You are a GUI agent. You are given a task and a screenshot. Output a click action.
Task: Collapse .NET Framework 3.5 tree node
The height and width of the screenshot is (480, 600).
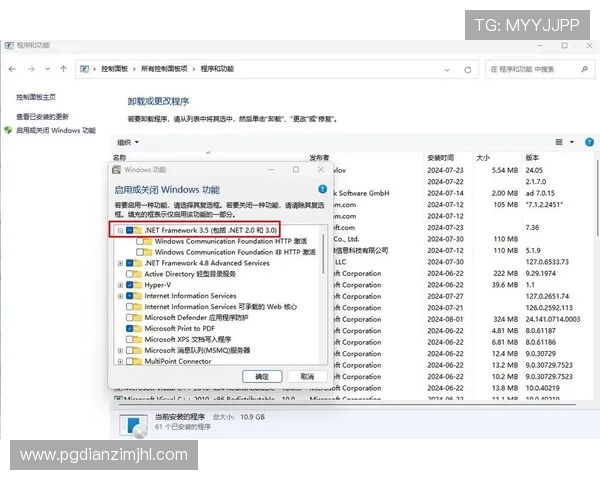click(x=120, y=230)
